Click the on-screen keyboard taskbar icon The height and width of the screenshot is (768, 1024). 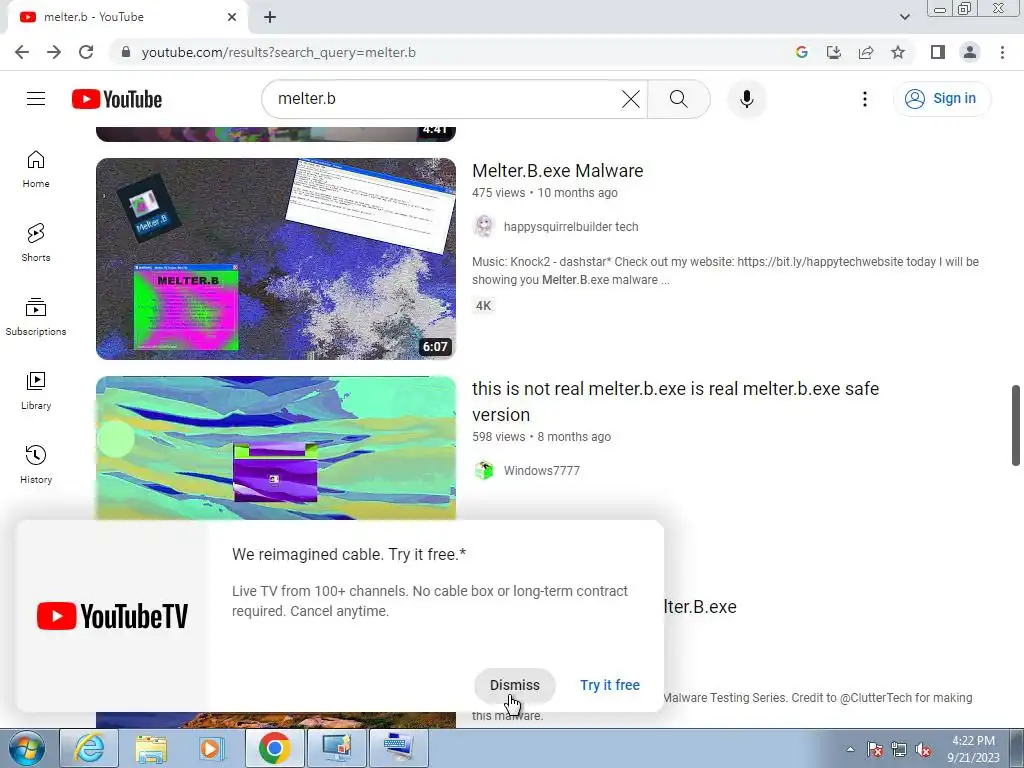pyautogui.click(x=398, y=748)
